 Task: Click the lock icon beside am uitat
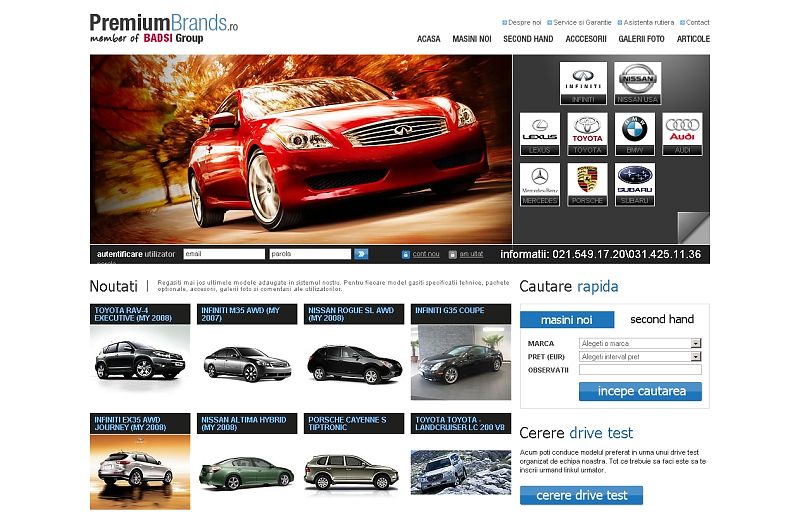point(453,254)
